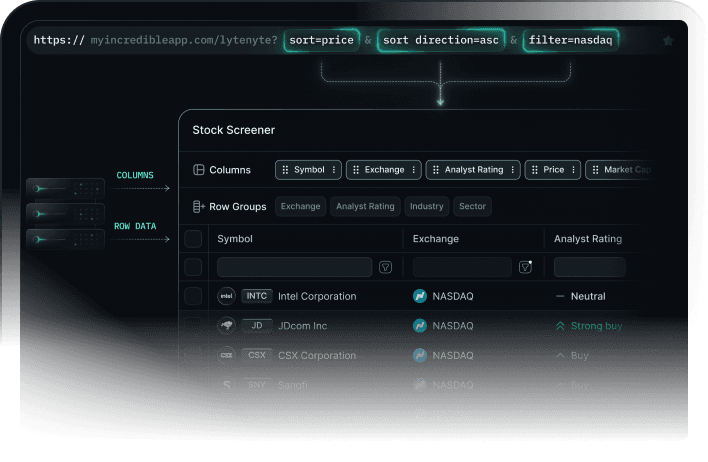Click the Row Groups icon
The image size is (708, 462).
tap(199, 206)
